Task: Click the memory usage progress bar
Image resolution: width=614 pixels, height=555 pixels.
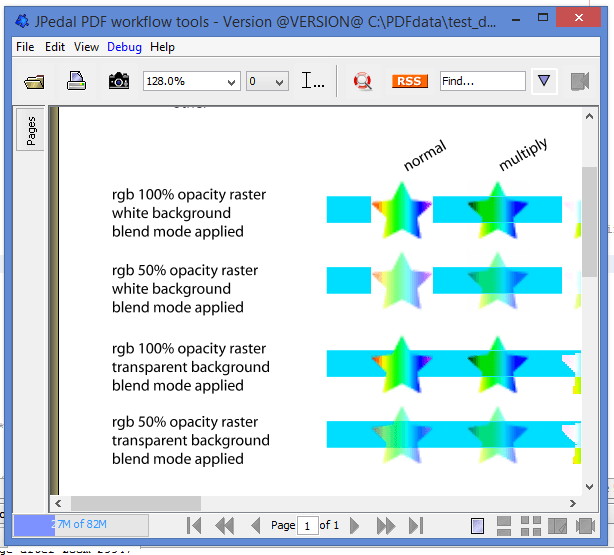Action: (80, 524)
